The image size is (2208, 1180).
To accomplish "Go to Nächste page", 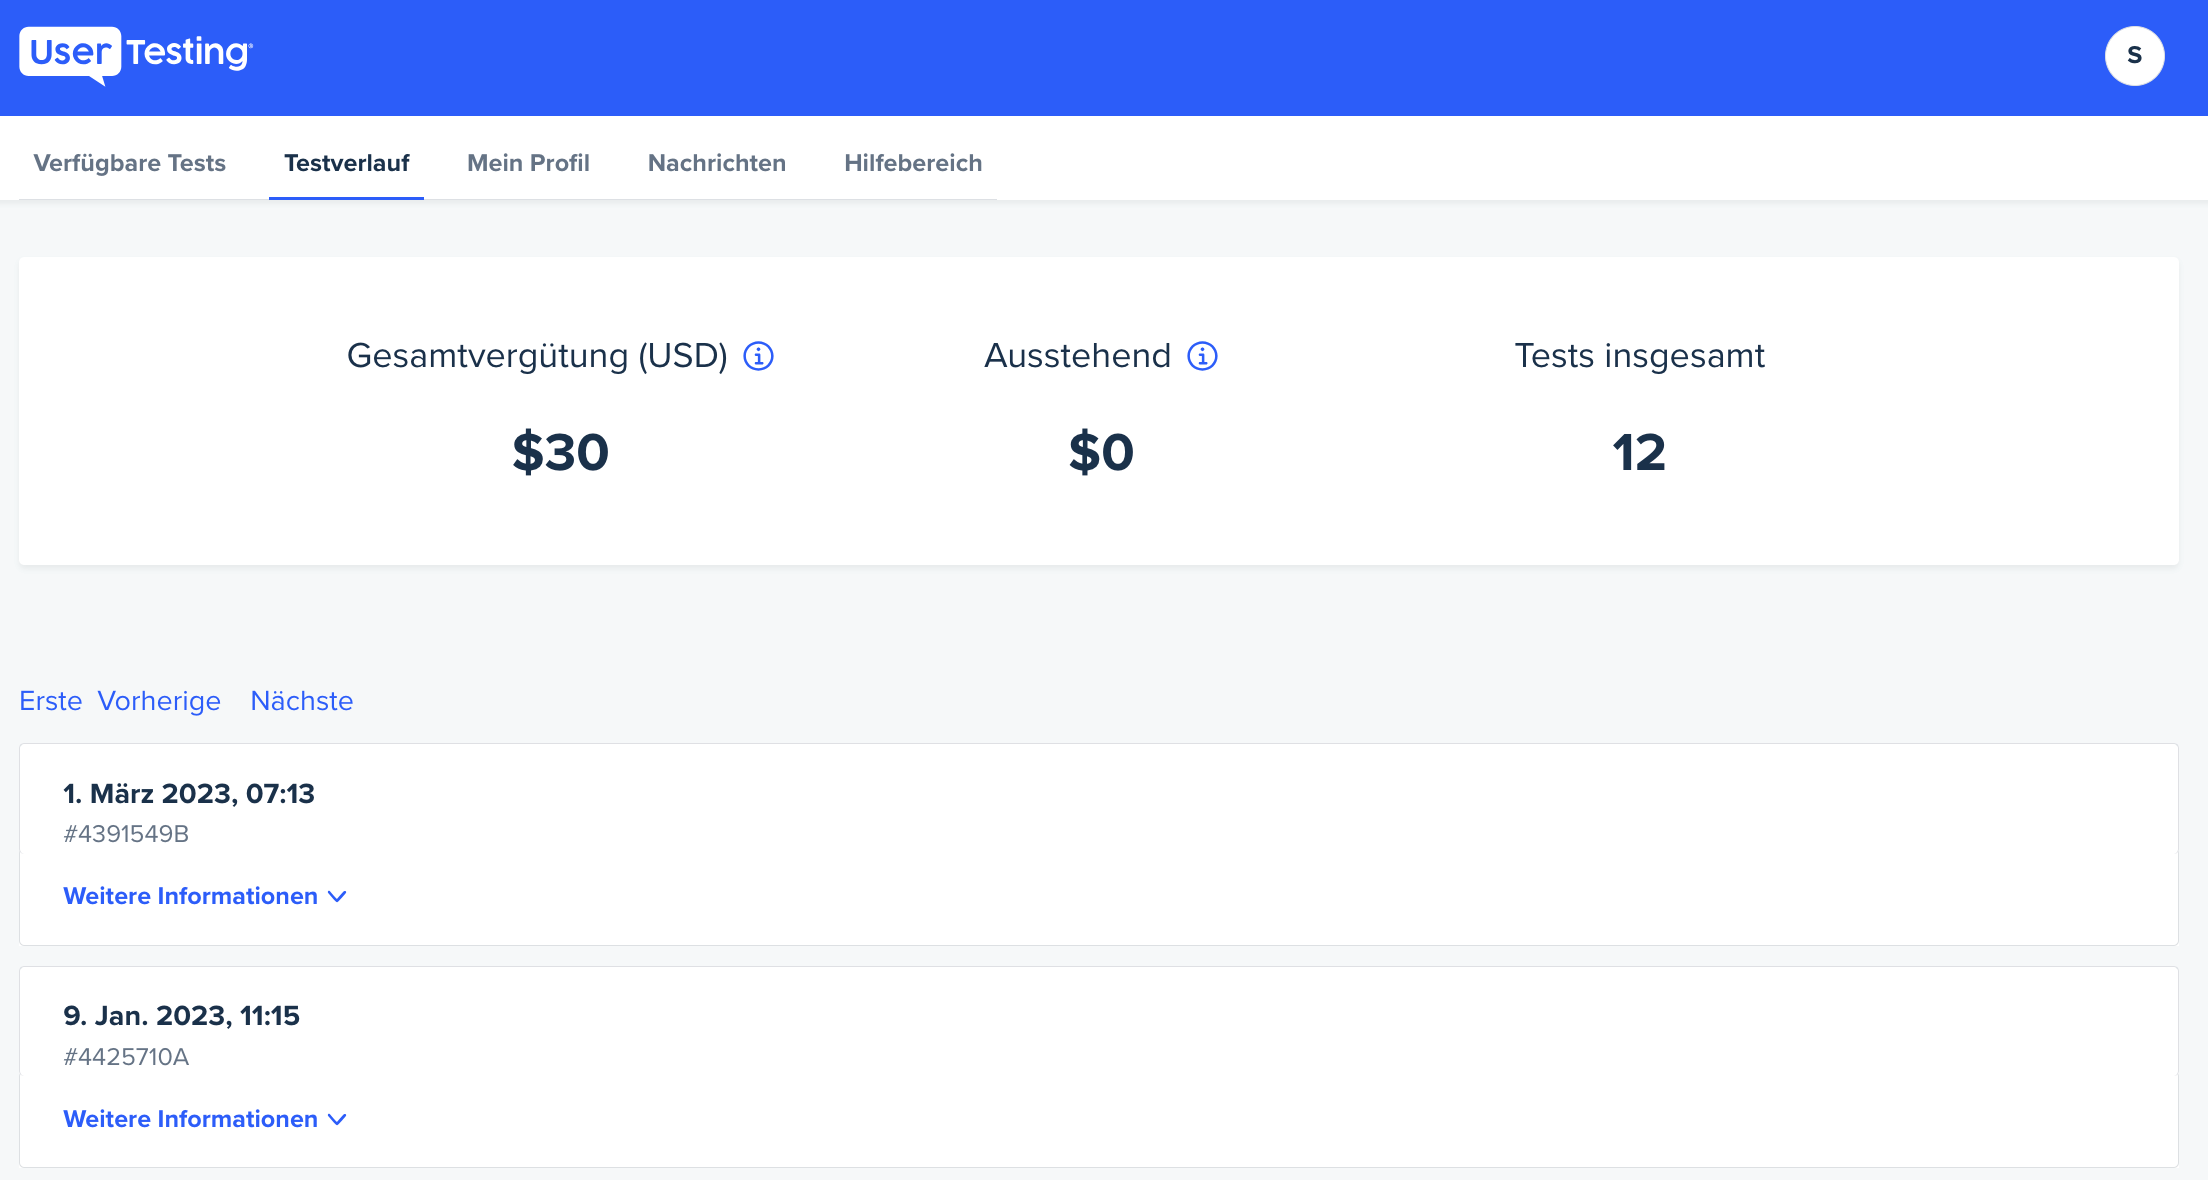I will (302, 701).
